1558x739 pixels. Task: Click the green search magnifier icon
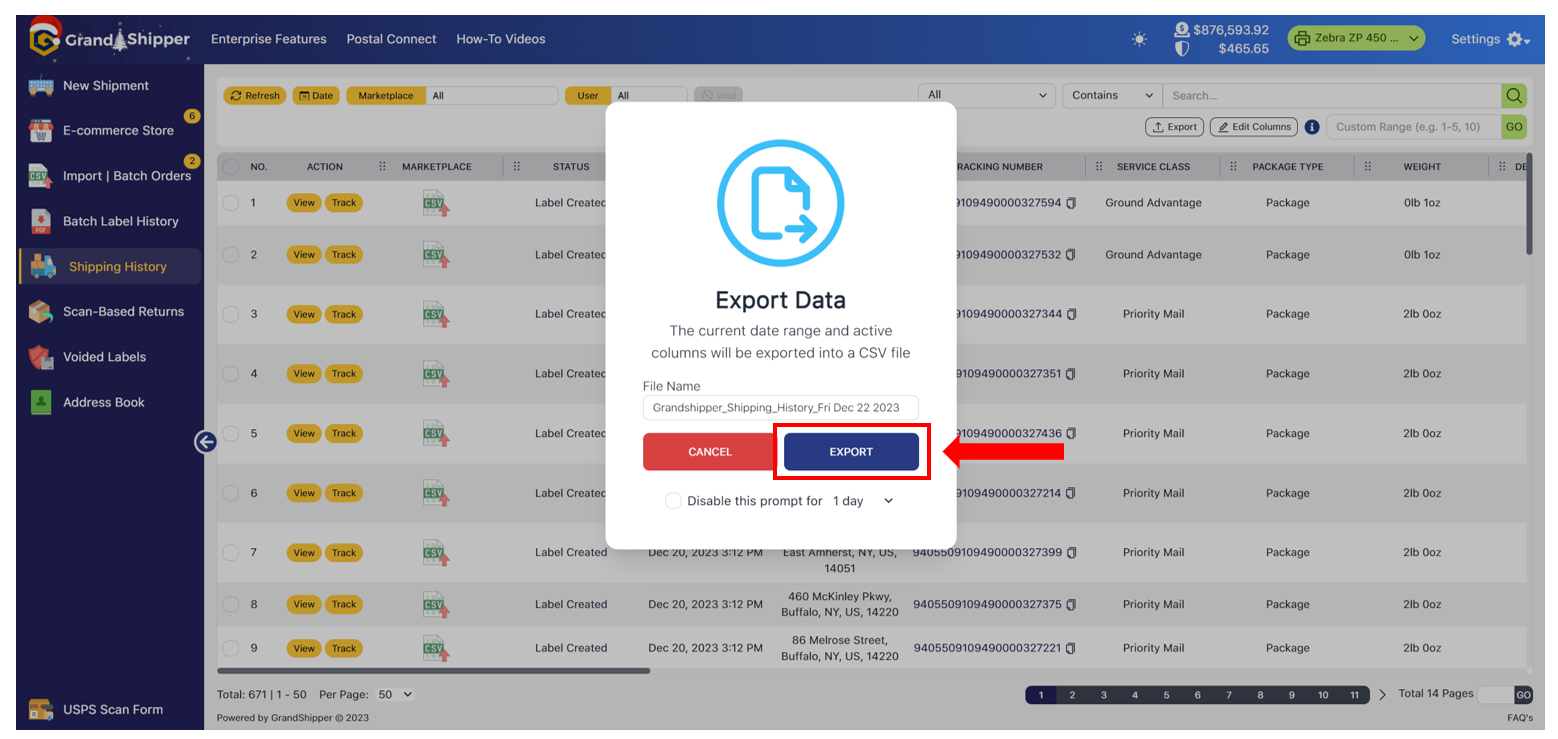tap(1515, 96)
